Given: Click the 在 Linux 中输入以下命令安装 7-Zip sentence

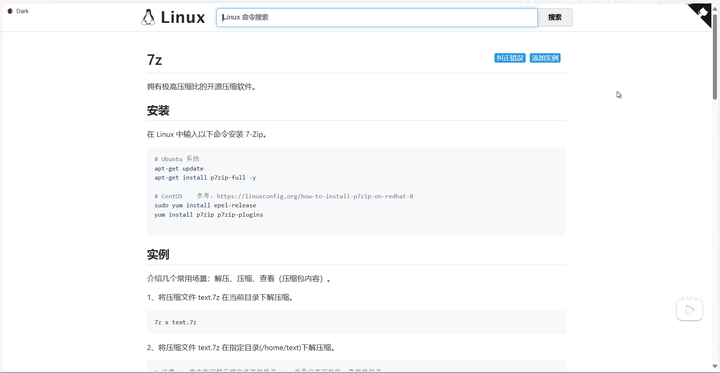Looking at the screenshot, I should [x=207, y=135].
